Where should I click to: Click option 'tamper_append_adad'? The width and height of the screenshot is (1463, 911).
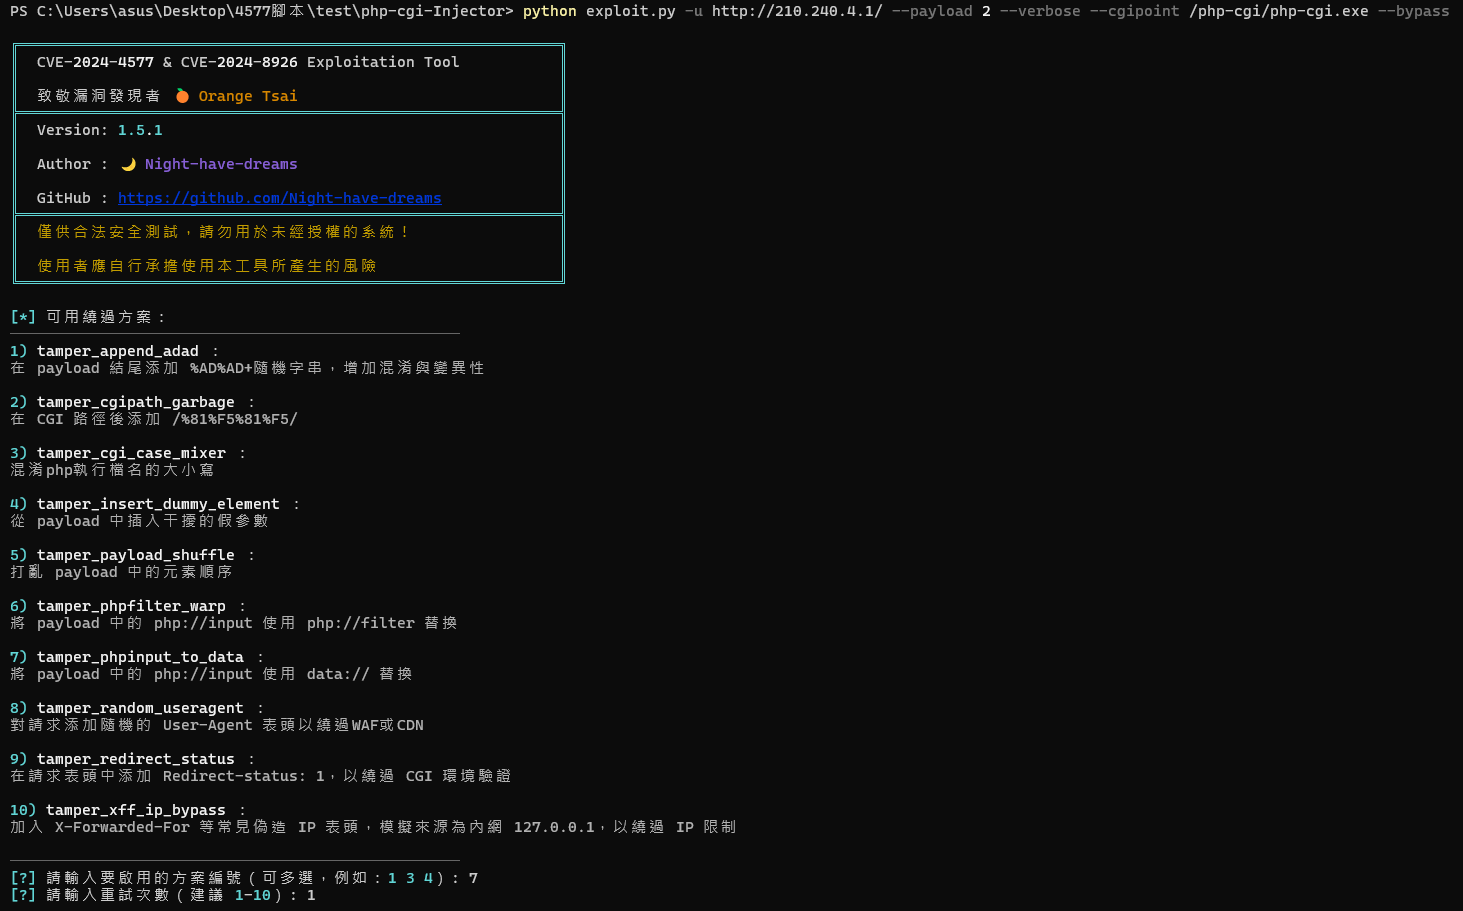pyautogui.click(x=118, y=351)
